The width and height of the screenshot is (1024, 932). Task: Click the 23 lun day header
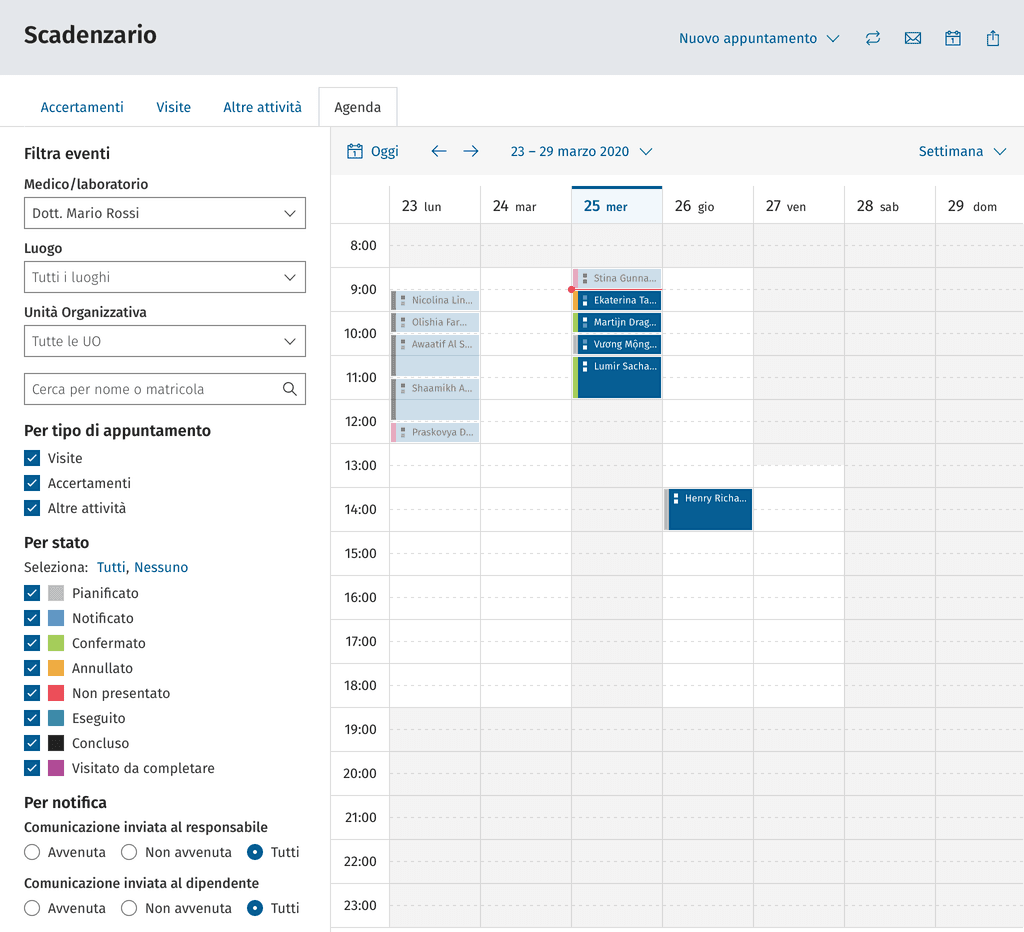point(434,206)
